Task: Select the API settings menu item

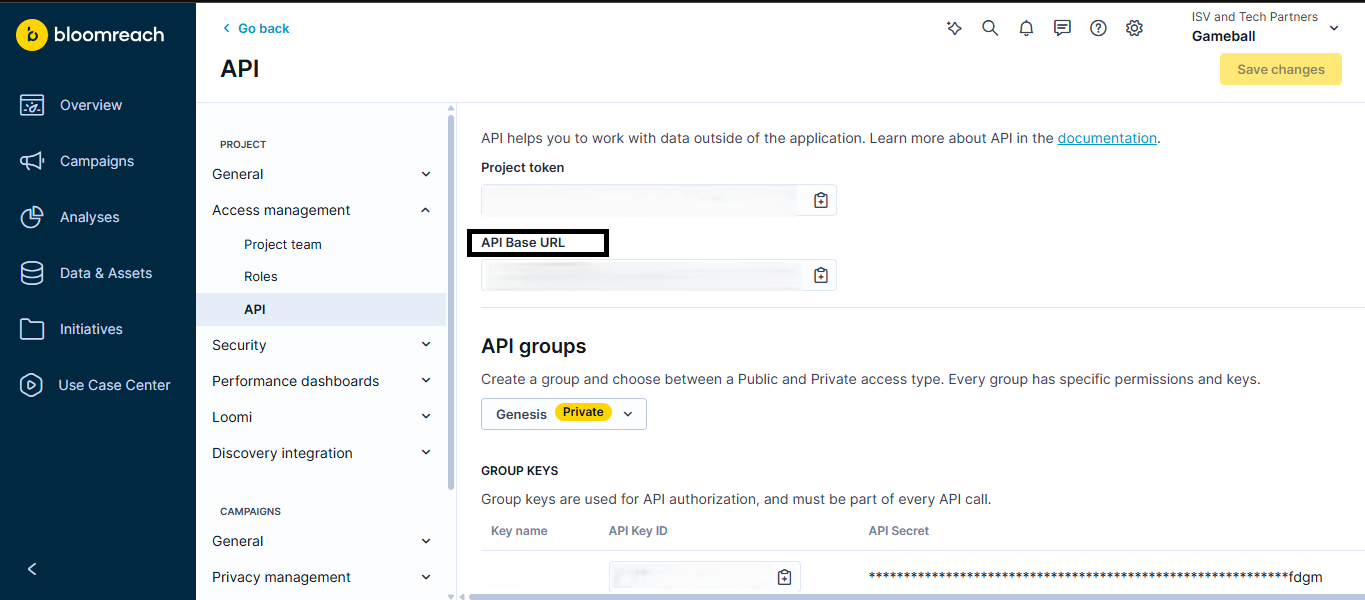Action: [321, 309]
